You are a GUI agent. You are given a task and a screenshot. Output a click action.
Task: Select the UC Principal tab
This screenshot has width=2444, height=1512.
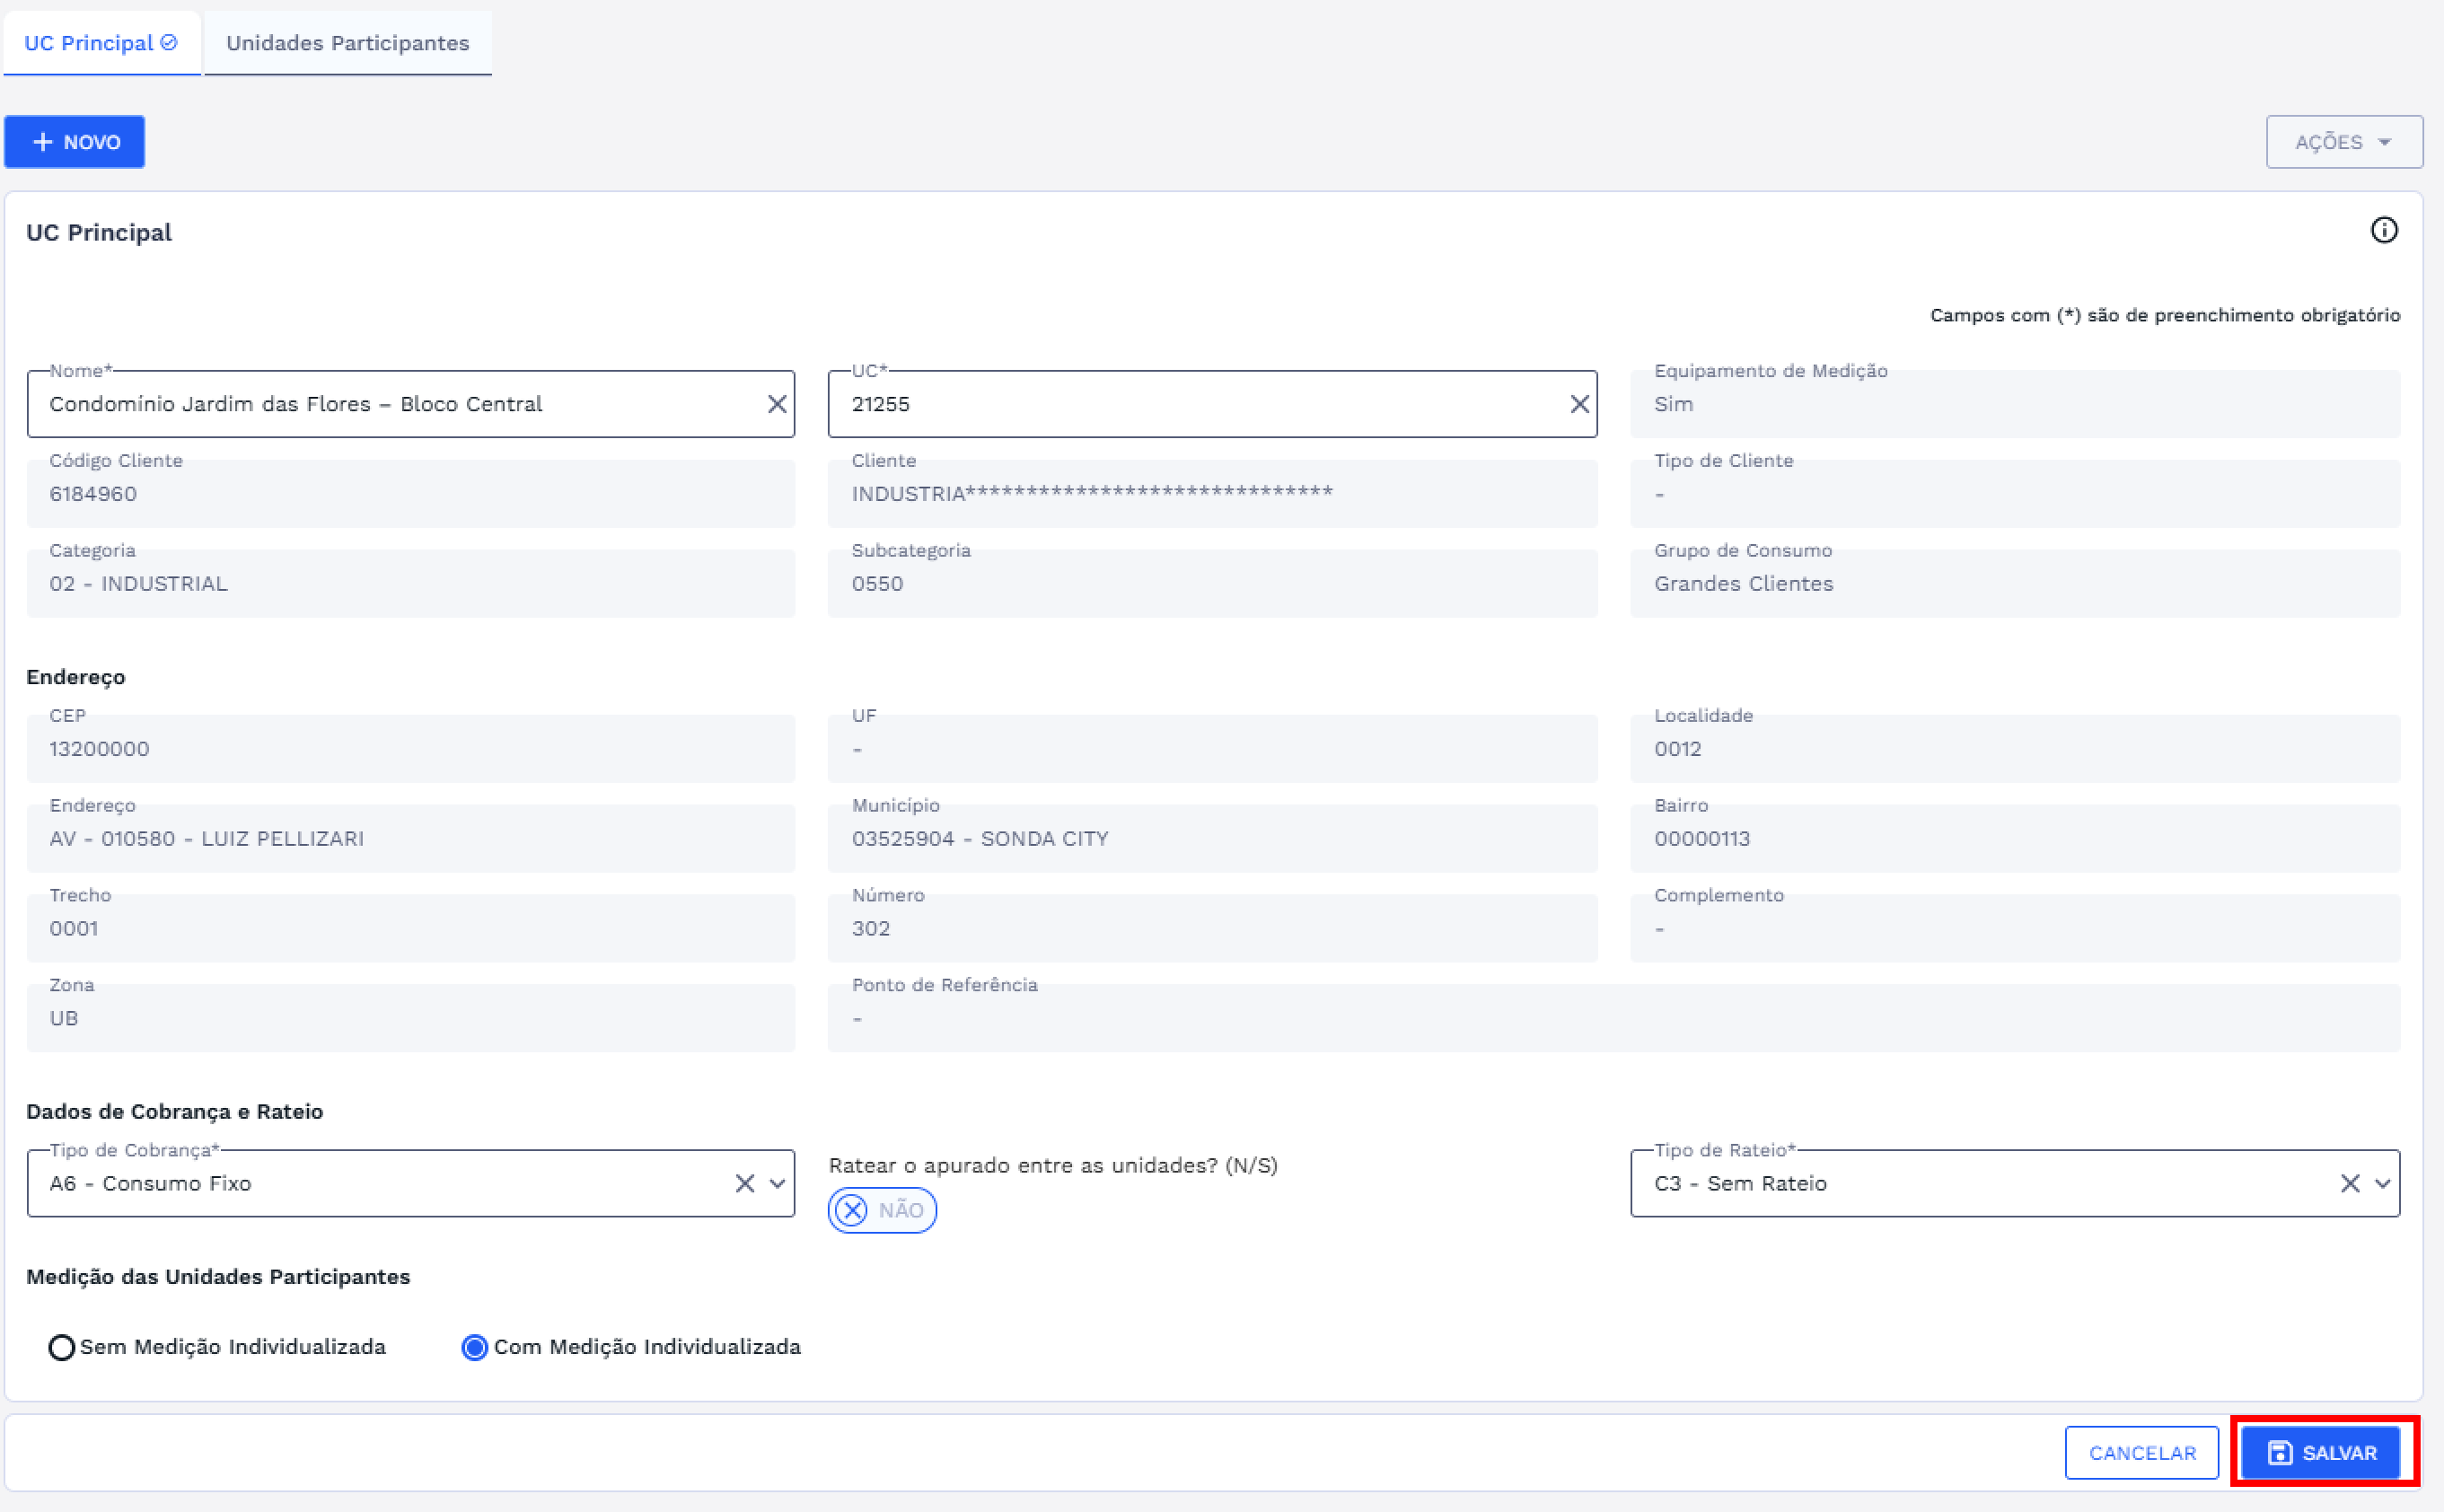pos(88,43)
